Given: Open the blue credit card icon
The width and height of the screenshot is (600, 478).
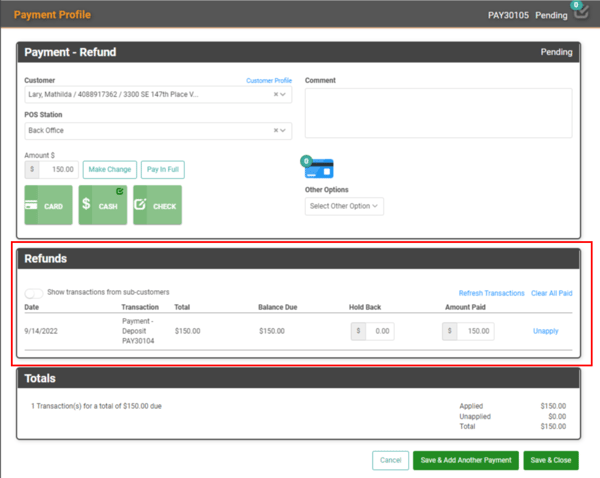Looking at the screenshot, I should (319, 168).
